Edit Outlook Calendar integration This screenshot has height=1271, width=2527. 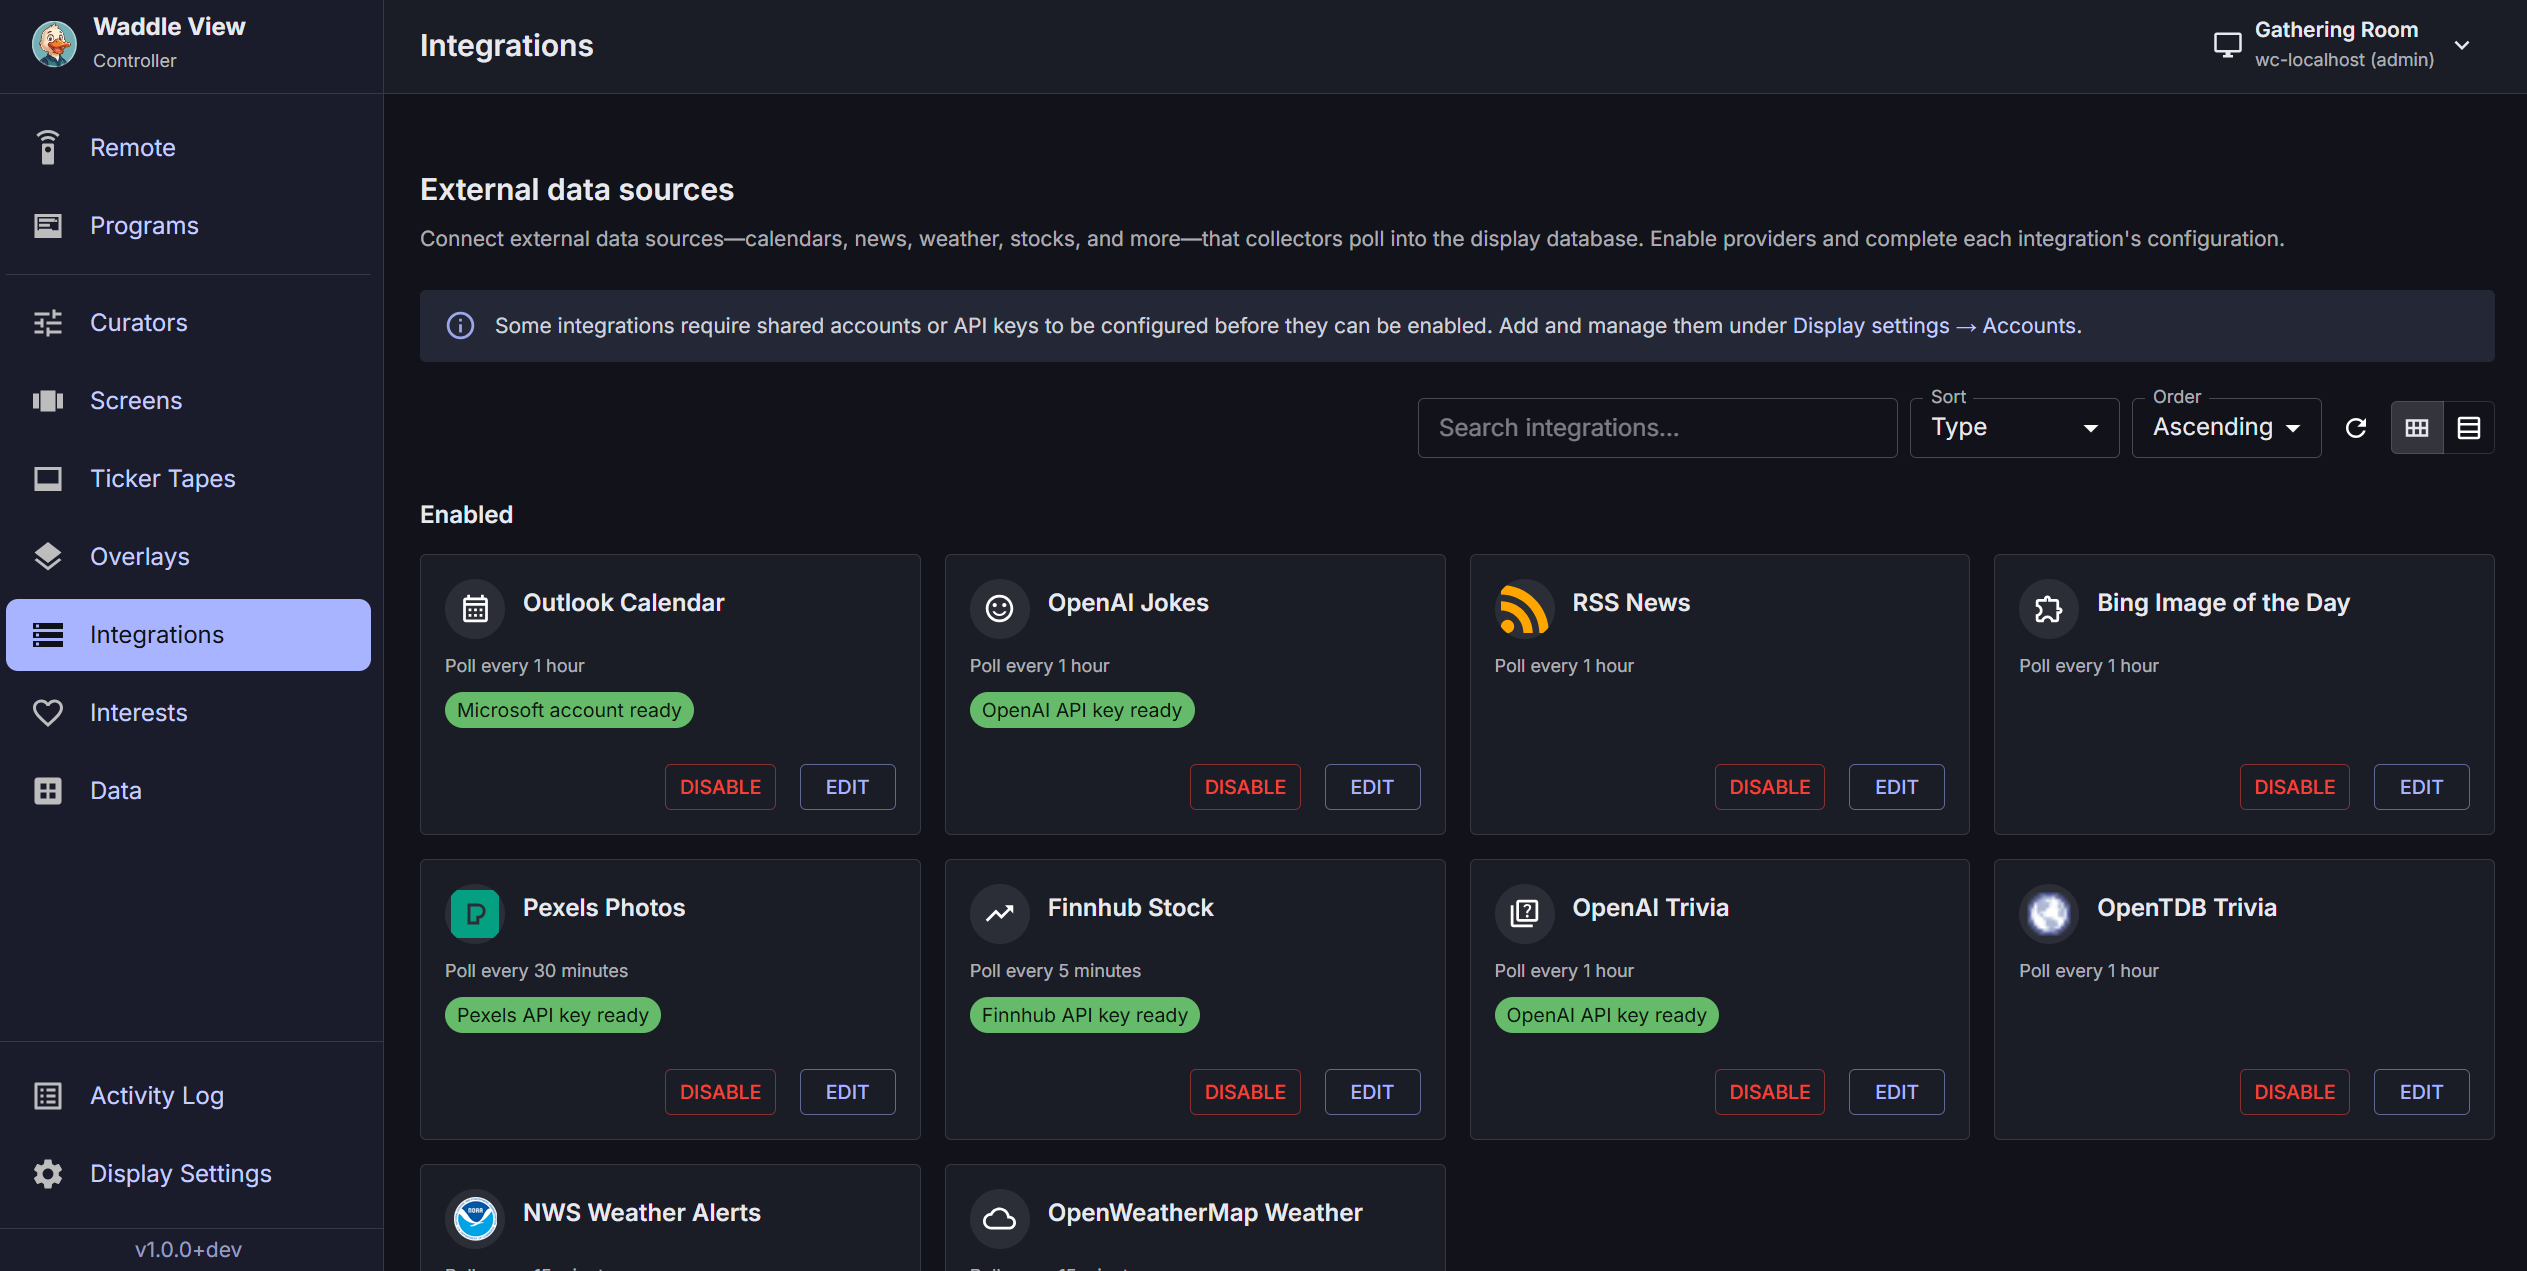pos(847,787)
